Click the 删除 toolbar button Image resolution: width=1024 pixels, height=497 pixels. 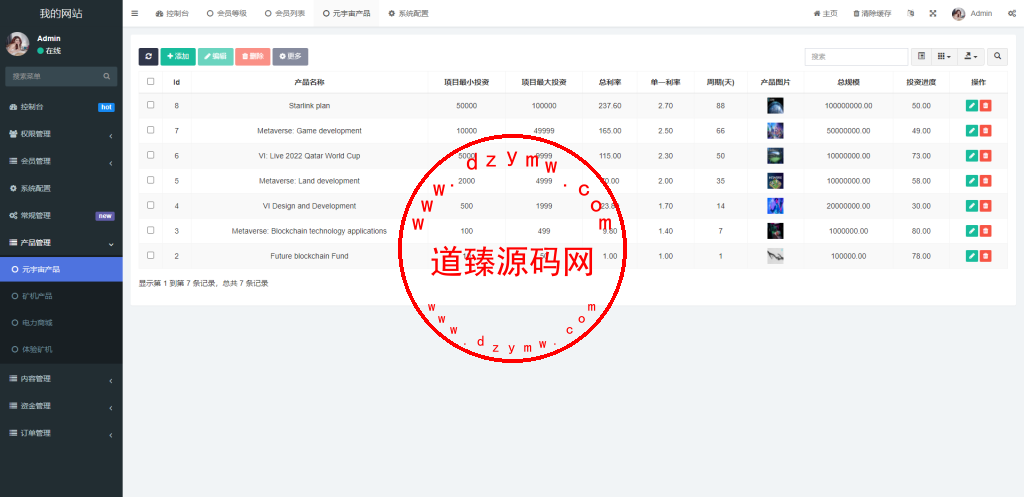[253, 57]
